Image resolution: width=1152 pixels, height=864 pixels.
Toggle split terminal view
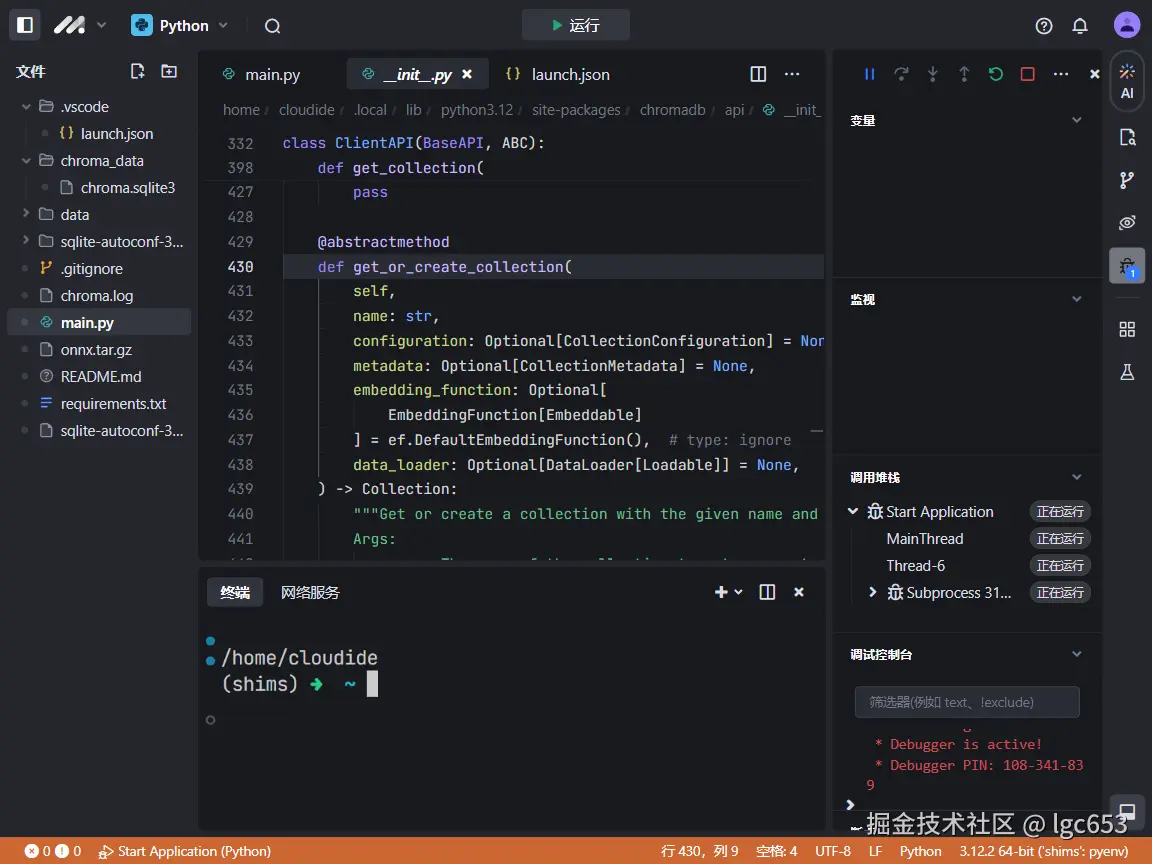click(767, 592)
